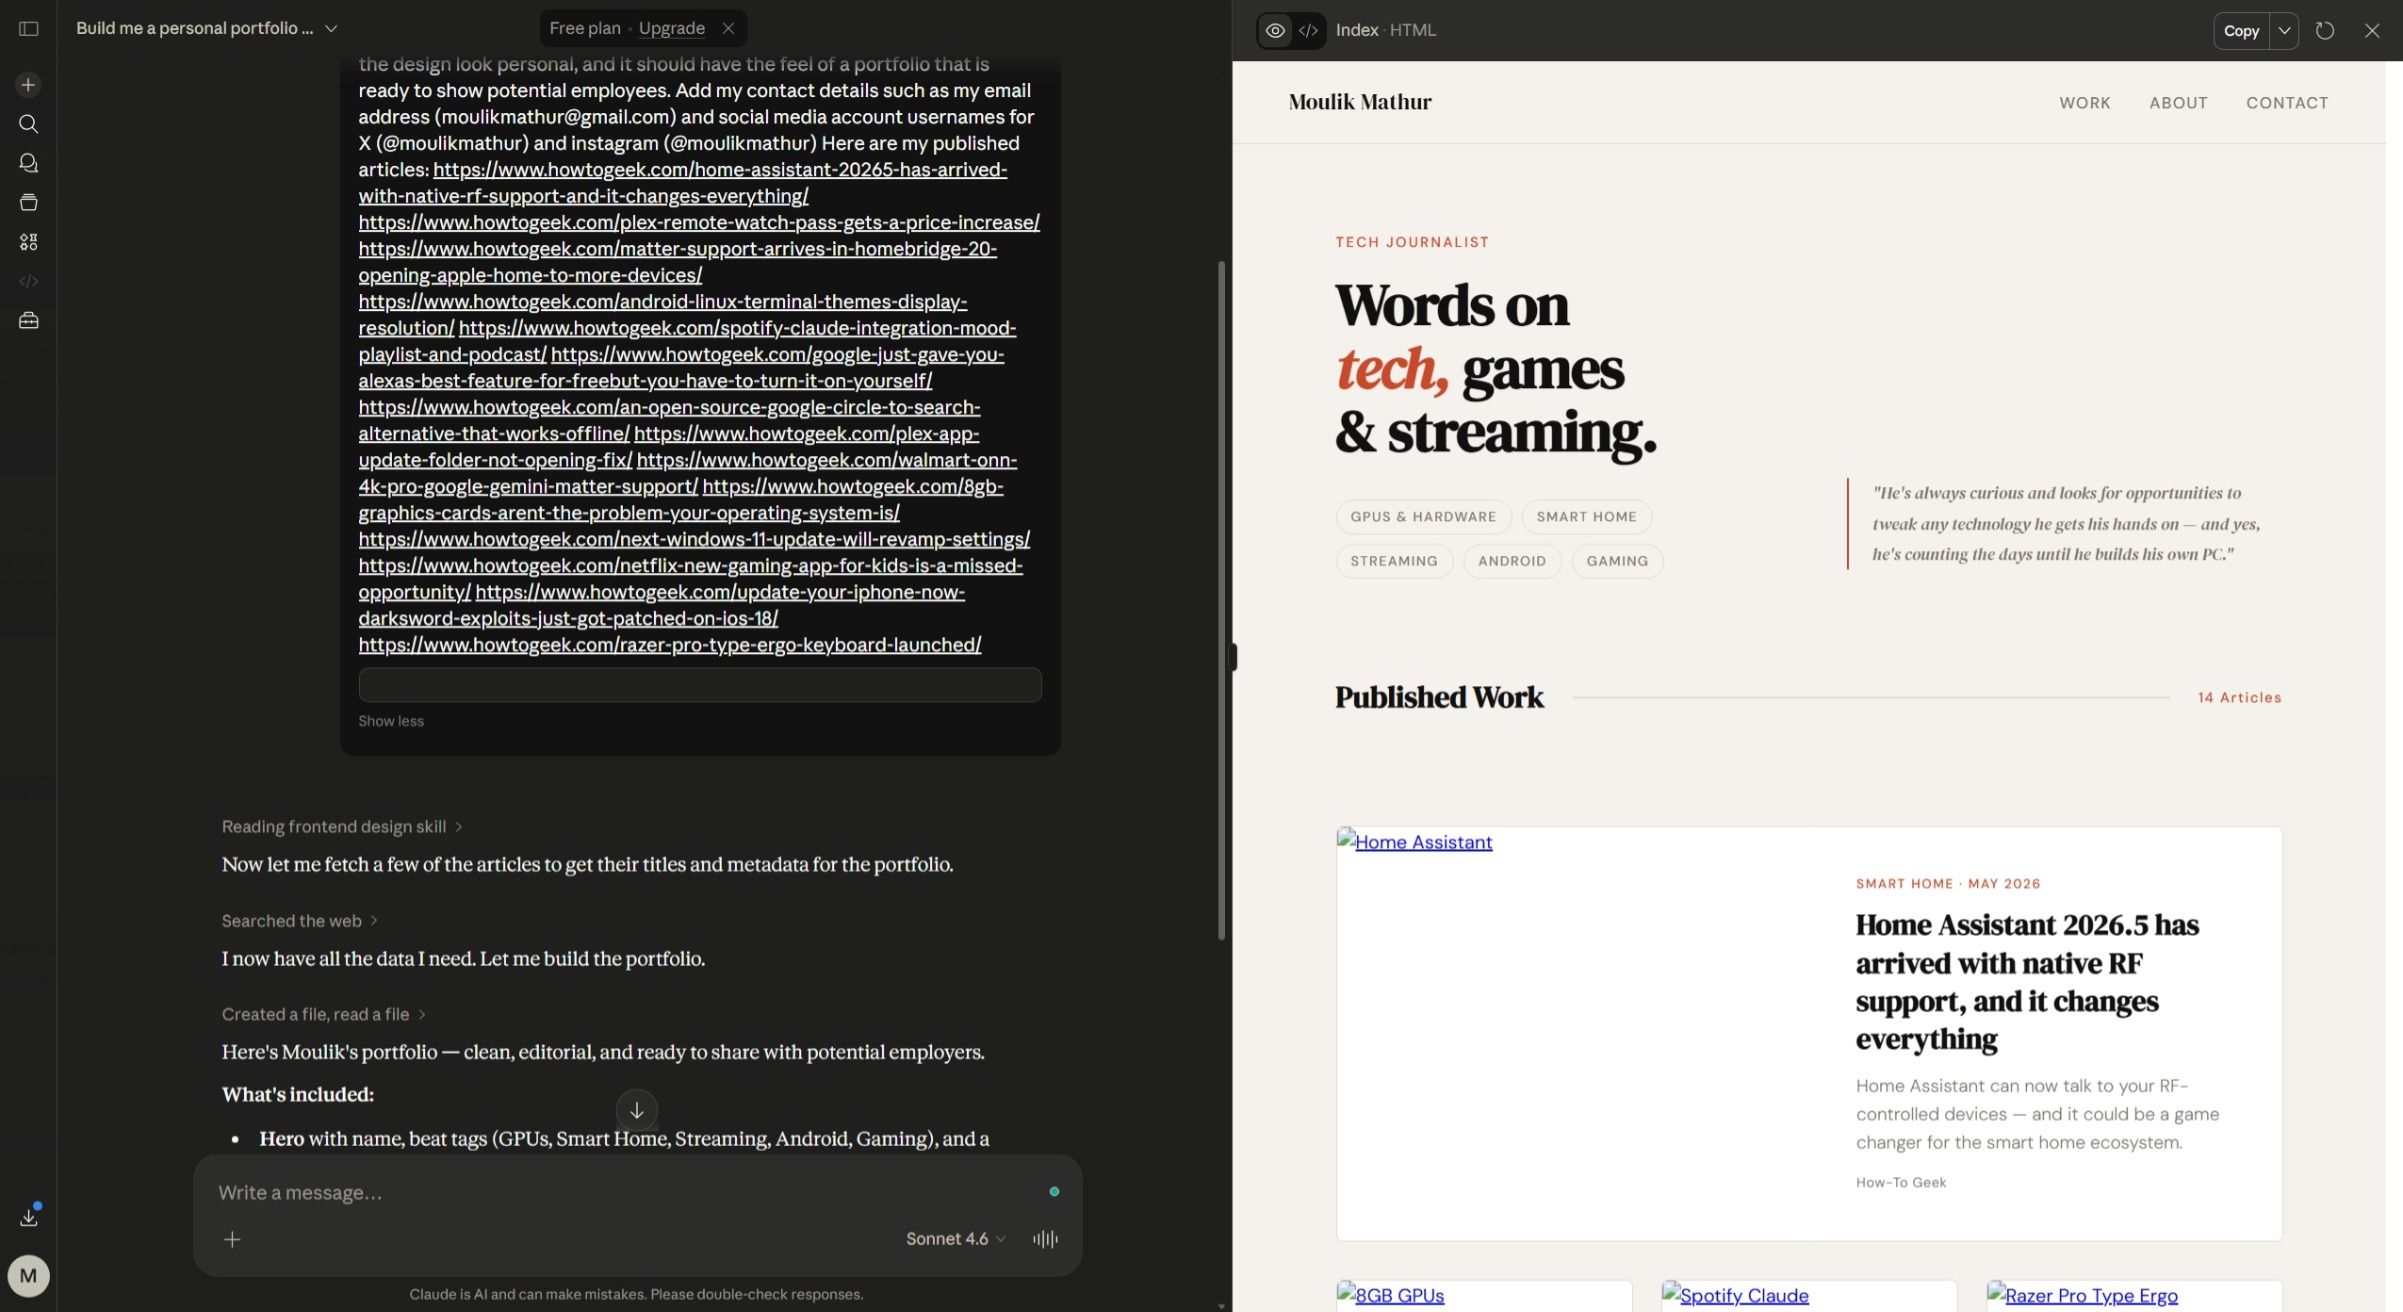Image resolution: width=2403 pixels, height=1312 pixels.
Task: Switch to the preview eye view
Action: [x=1275, y=30]
